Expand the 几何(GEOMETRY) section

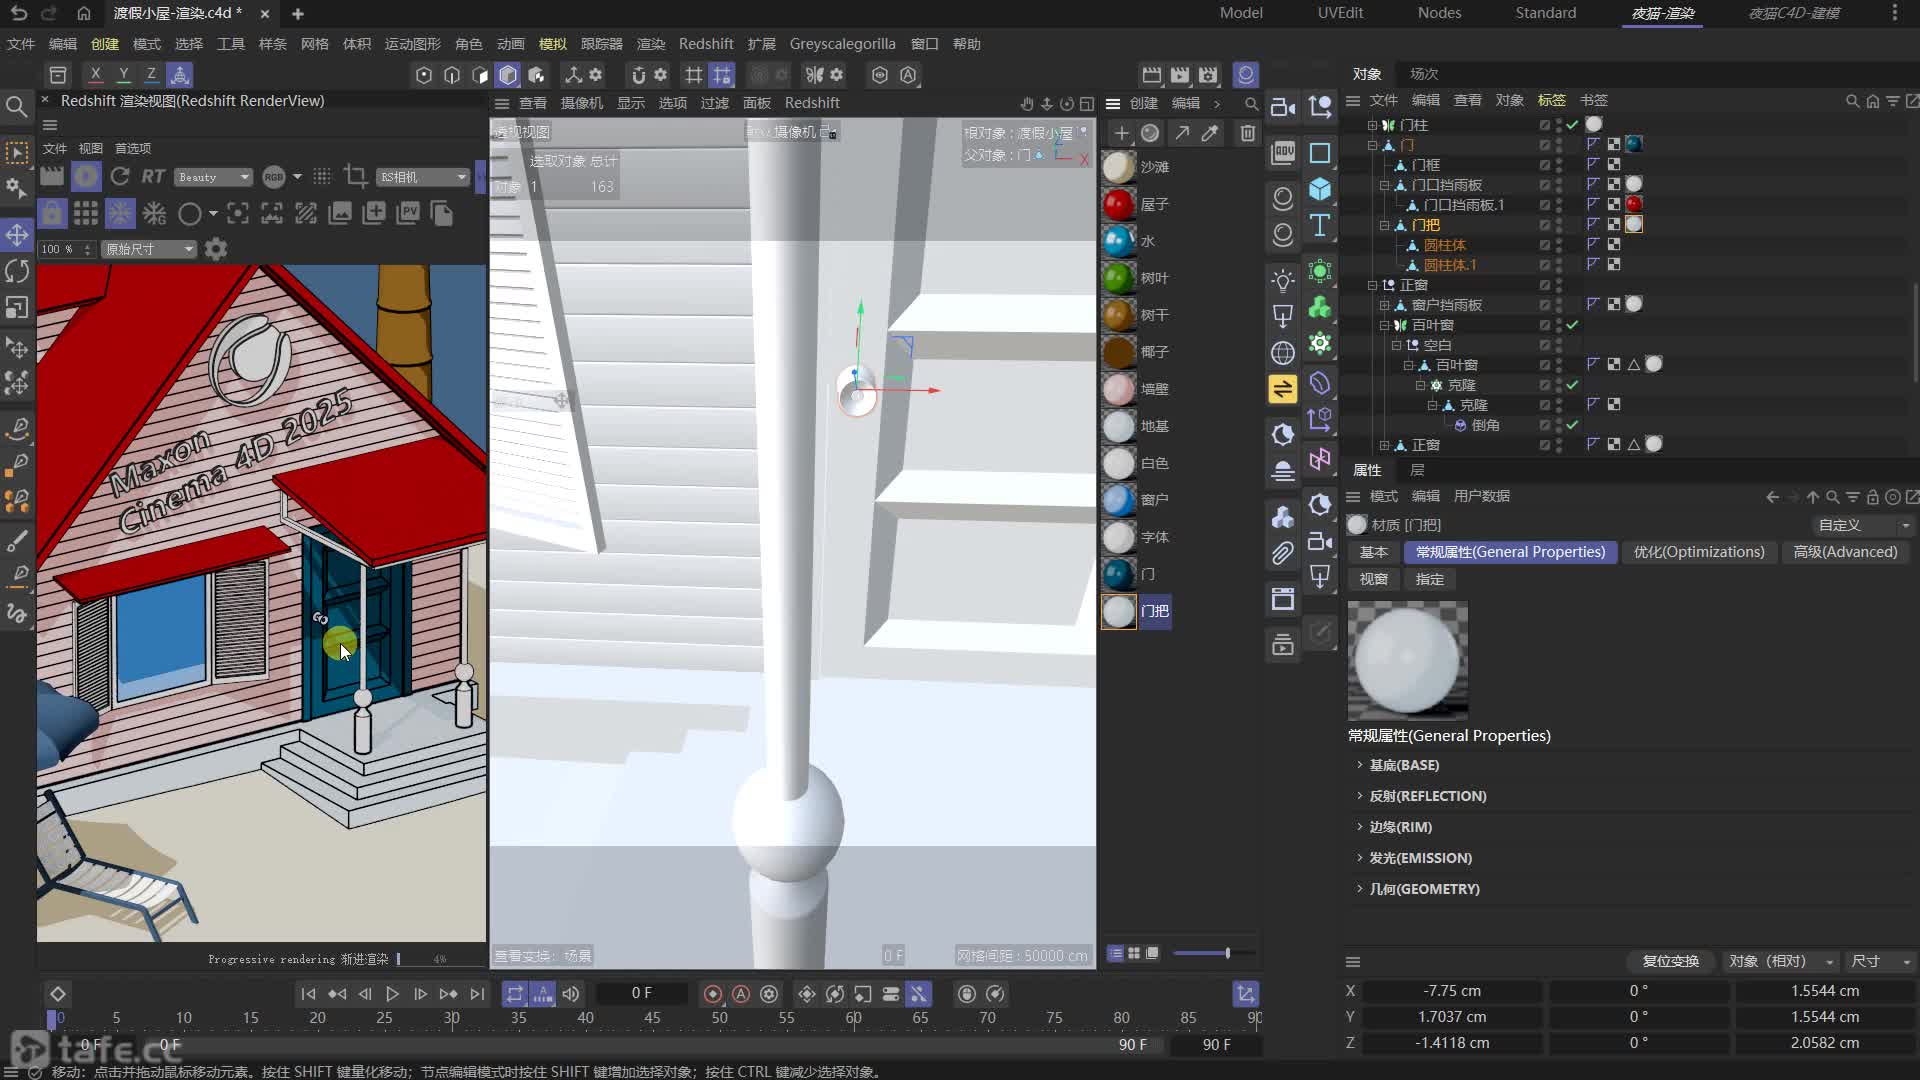pyautogui.click(x=1424, y=889)
